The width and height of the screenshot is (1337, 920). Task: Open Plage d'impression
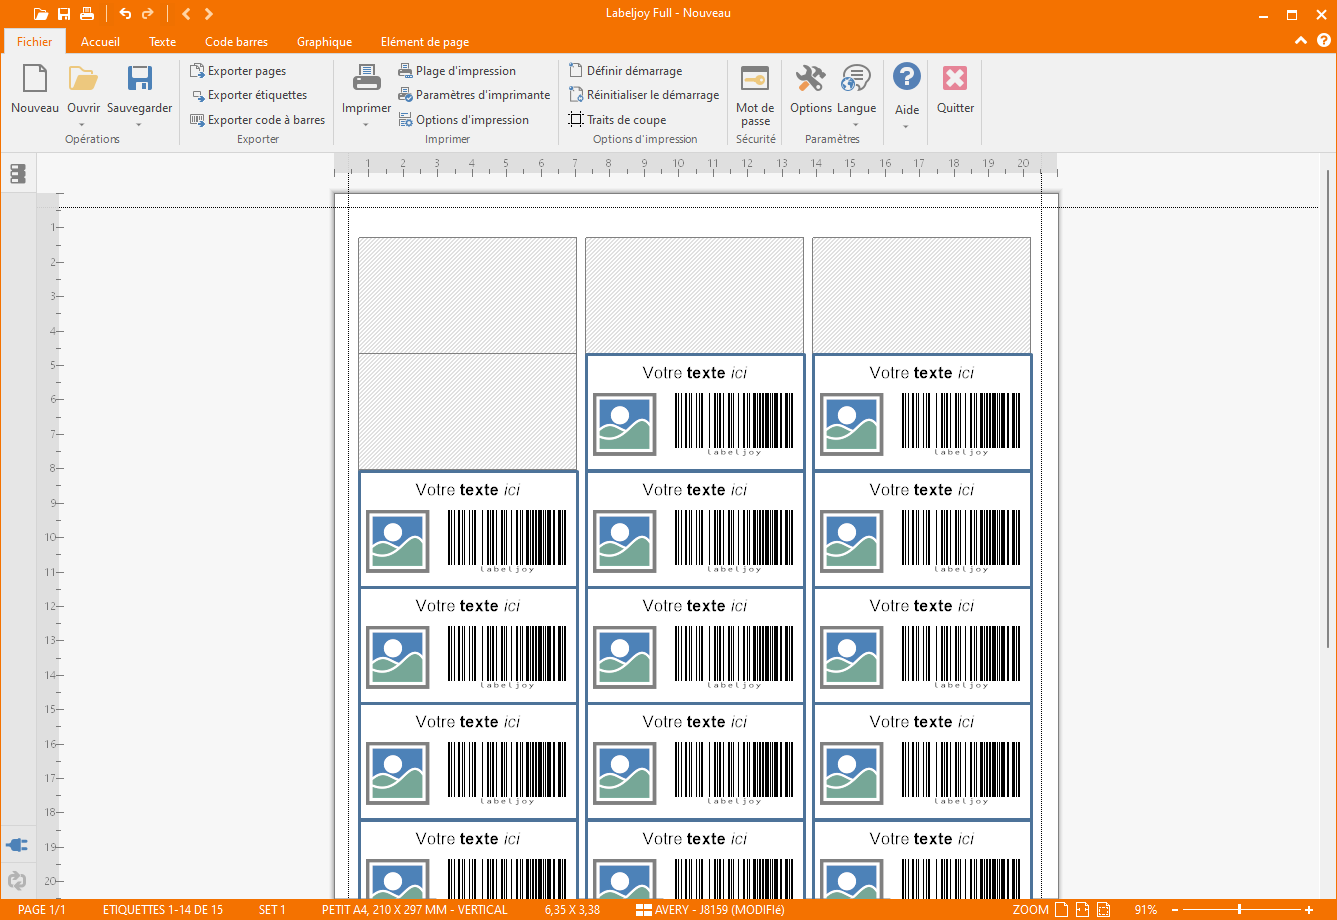coord(457,71)
